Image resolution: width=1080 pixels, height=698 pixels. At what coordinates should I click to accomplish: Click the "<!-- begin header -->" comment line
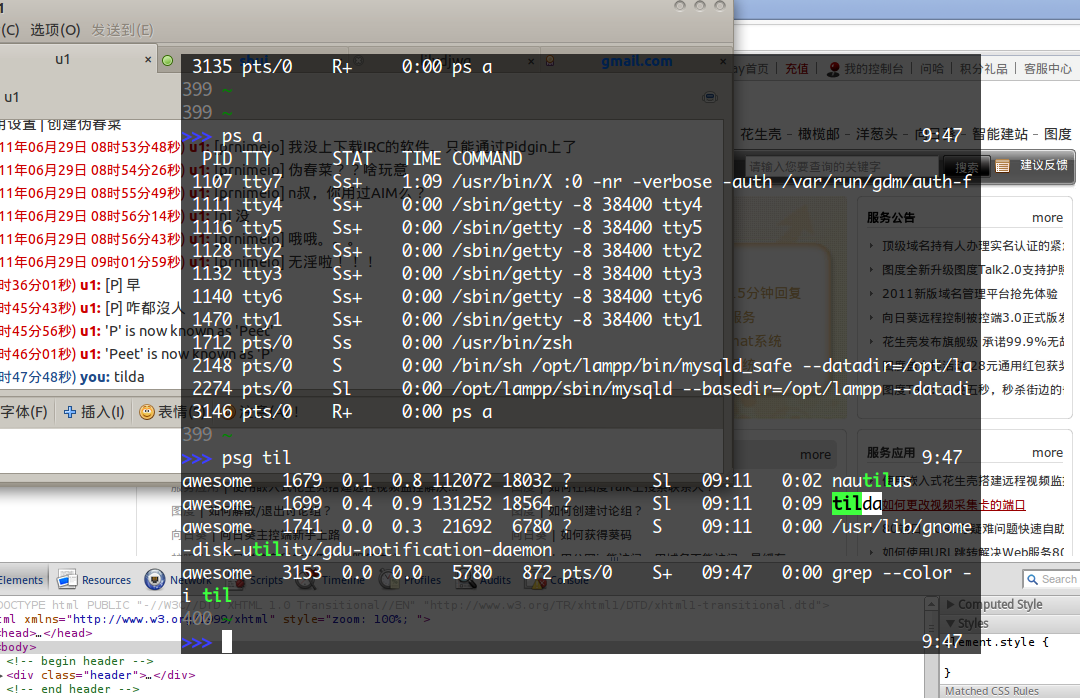tap(80, 661)
